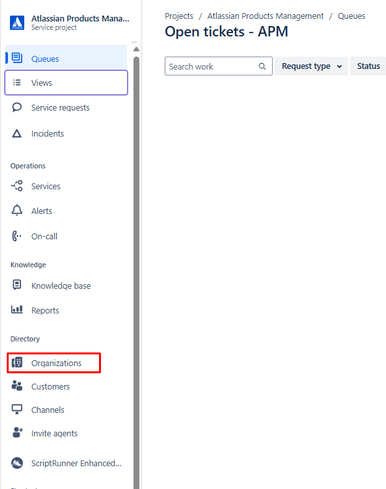Click the Atlassian Products Mana... project title
Image resolution: width=386 pixels, height=489 pixels.
pyautogui.click(x=80, y=18)
